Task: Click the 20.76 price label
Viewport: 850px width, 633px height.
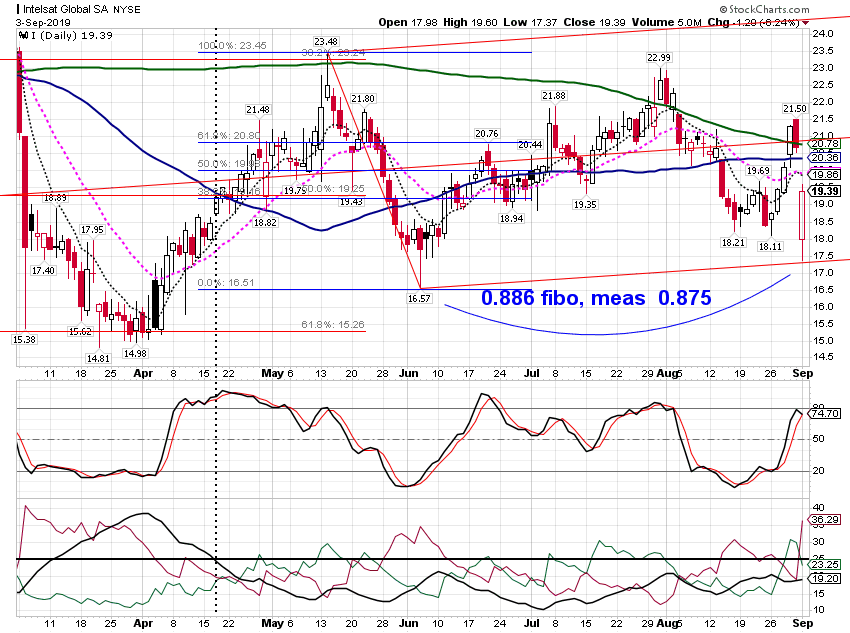Action: pos(486,133)
